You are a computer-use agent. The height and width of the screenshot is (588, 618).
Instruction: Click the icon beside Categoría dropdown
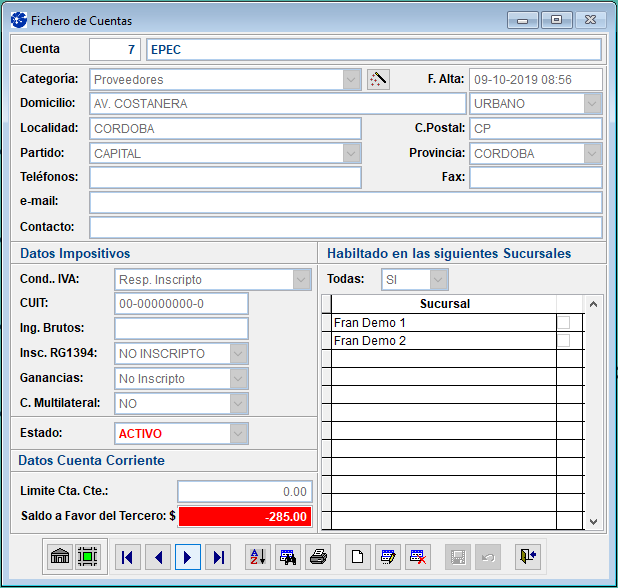click(x=378, y=79)
